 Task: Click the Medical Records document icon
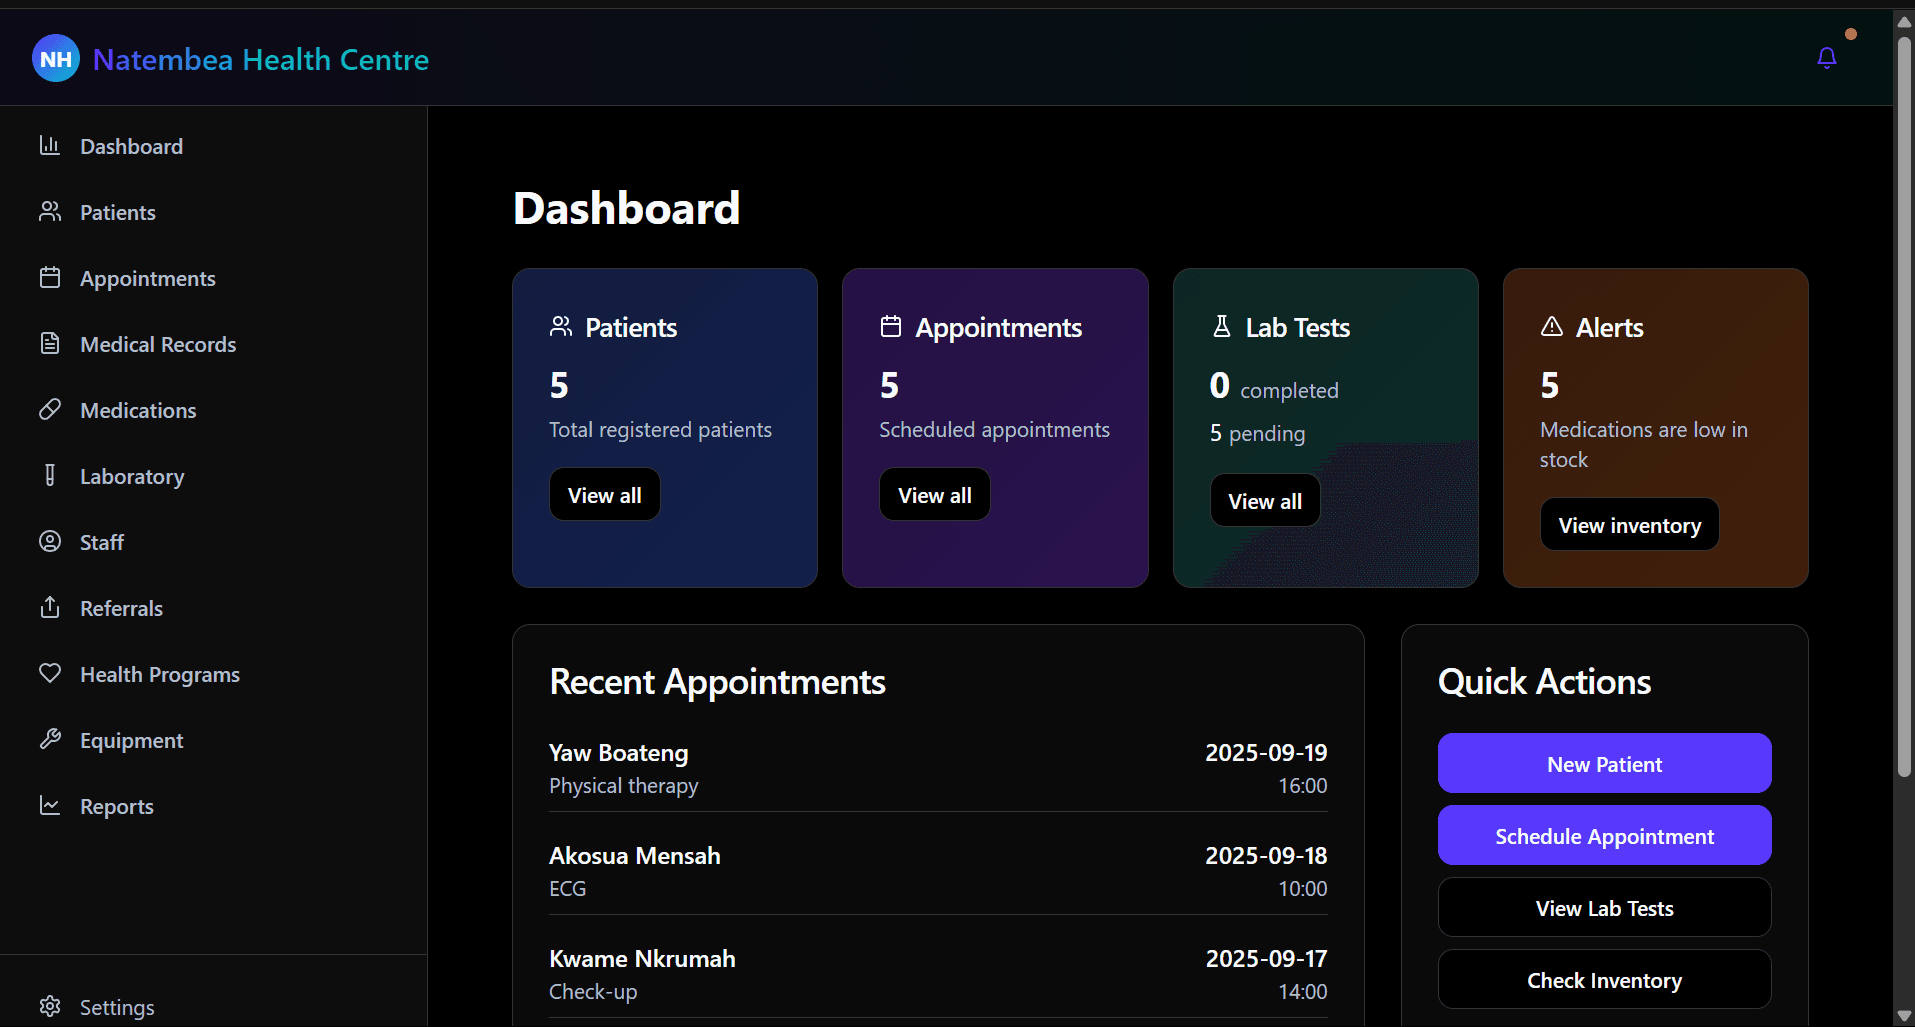click(x=50, y=344)
